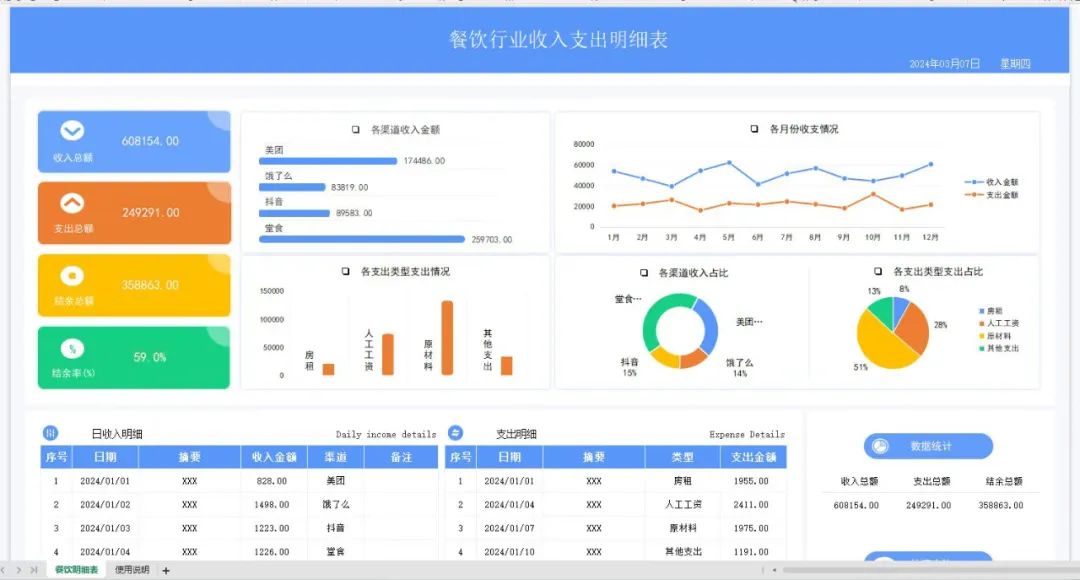Click the percent icon on 结余率 card
The image size is (1080, 580).
(x=72, y=349)
